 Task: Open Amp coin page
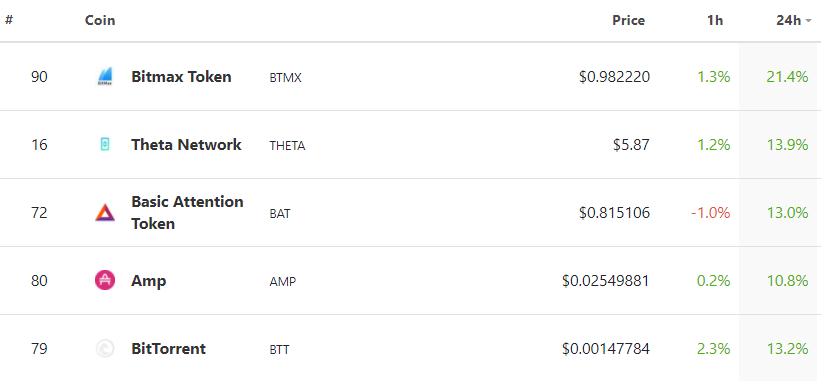[149, 281]
